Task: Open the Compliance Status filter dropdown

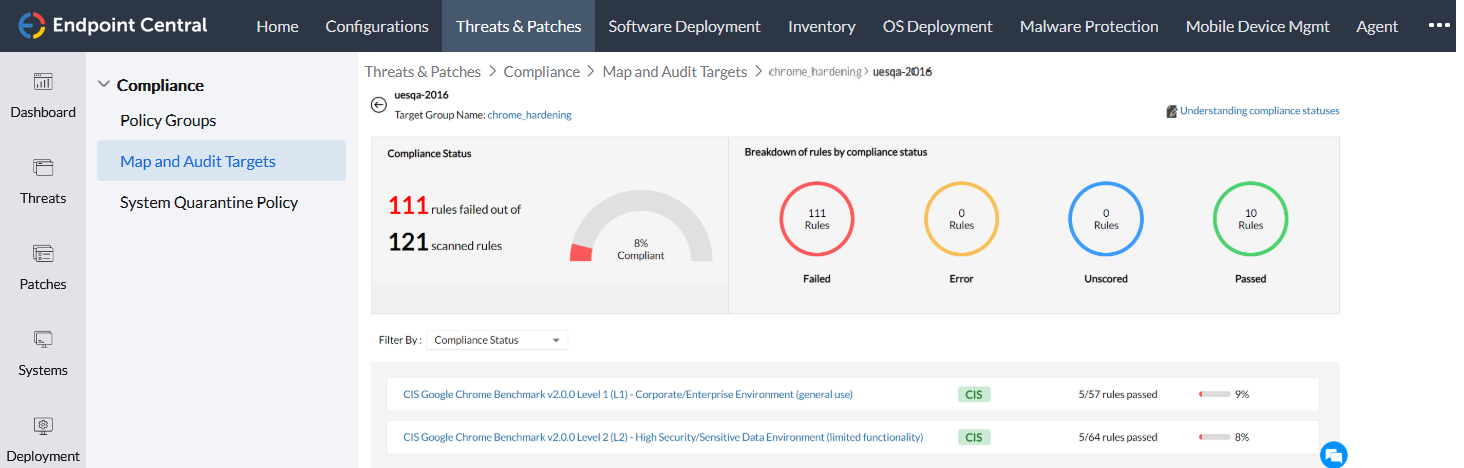Action: pos(497,340)
